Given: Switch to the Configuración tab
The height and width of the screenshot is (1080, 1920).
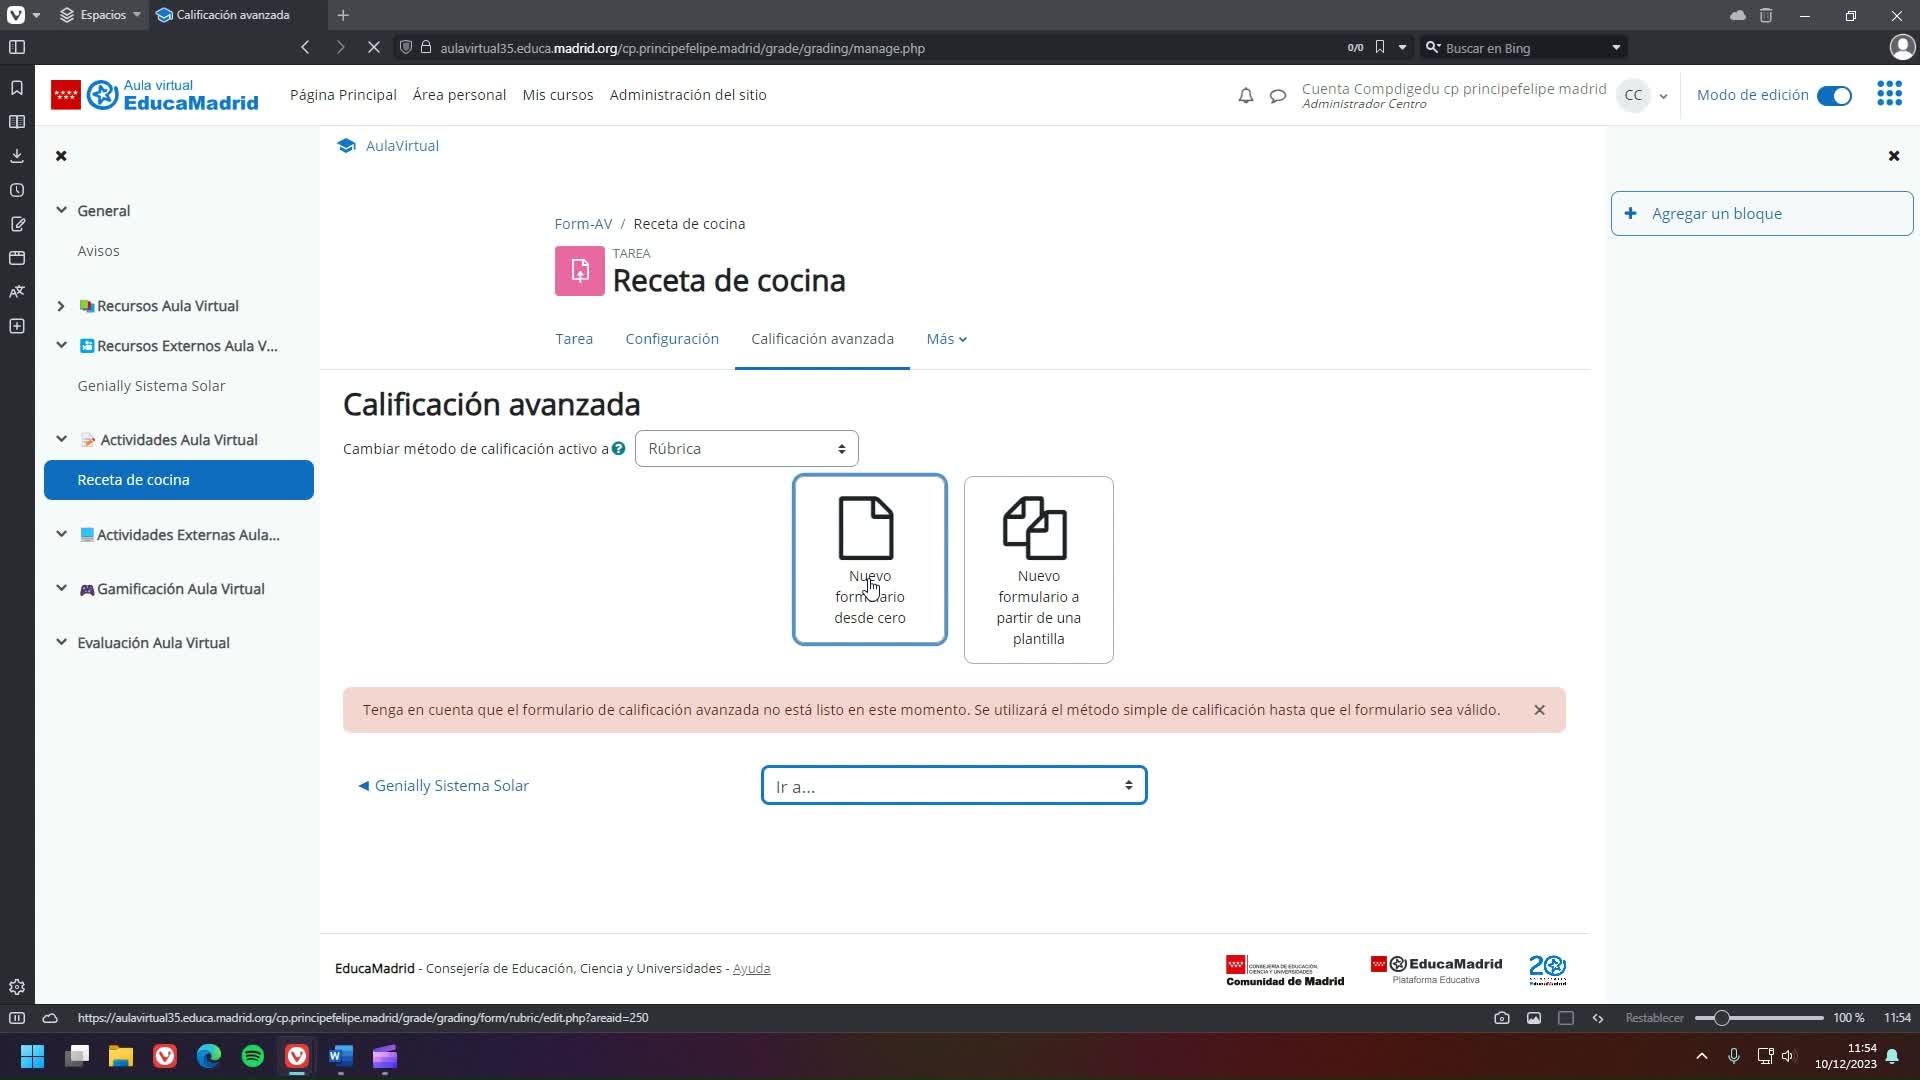Looking at the screenshot, I should [x=671, y=339].
